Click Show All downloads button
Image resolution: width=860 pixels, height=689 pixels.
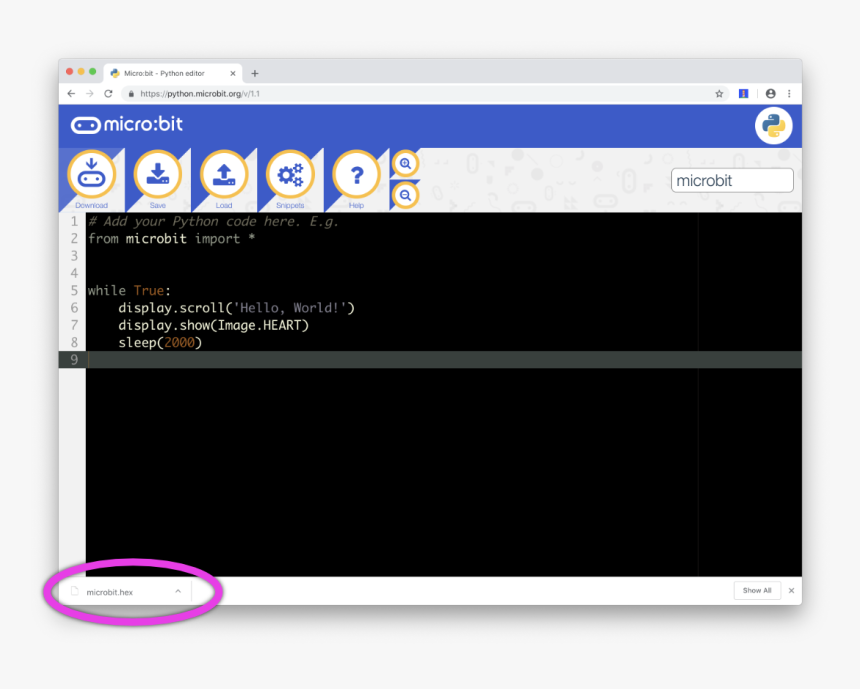pyautogui.click(x=757, y=591)
